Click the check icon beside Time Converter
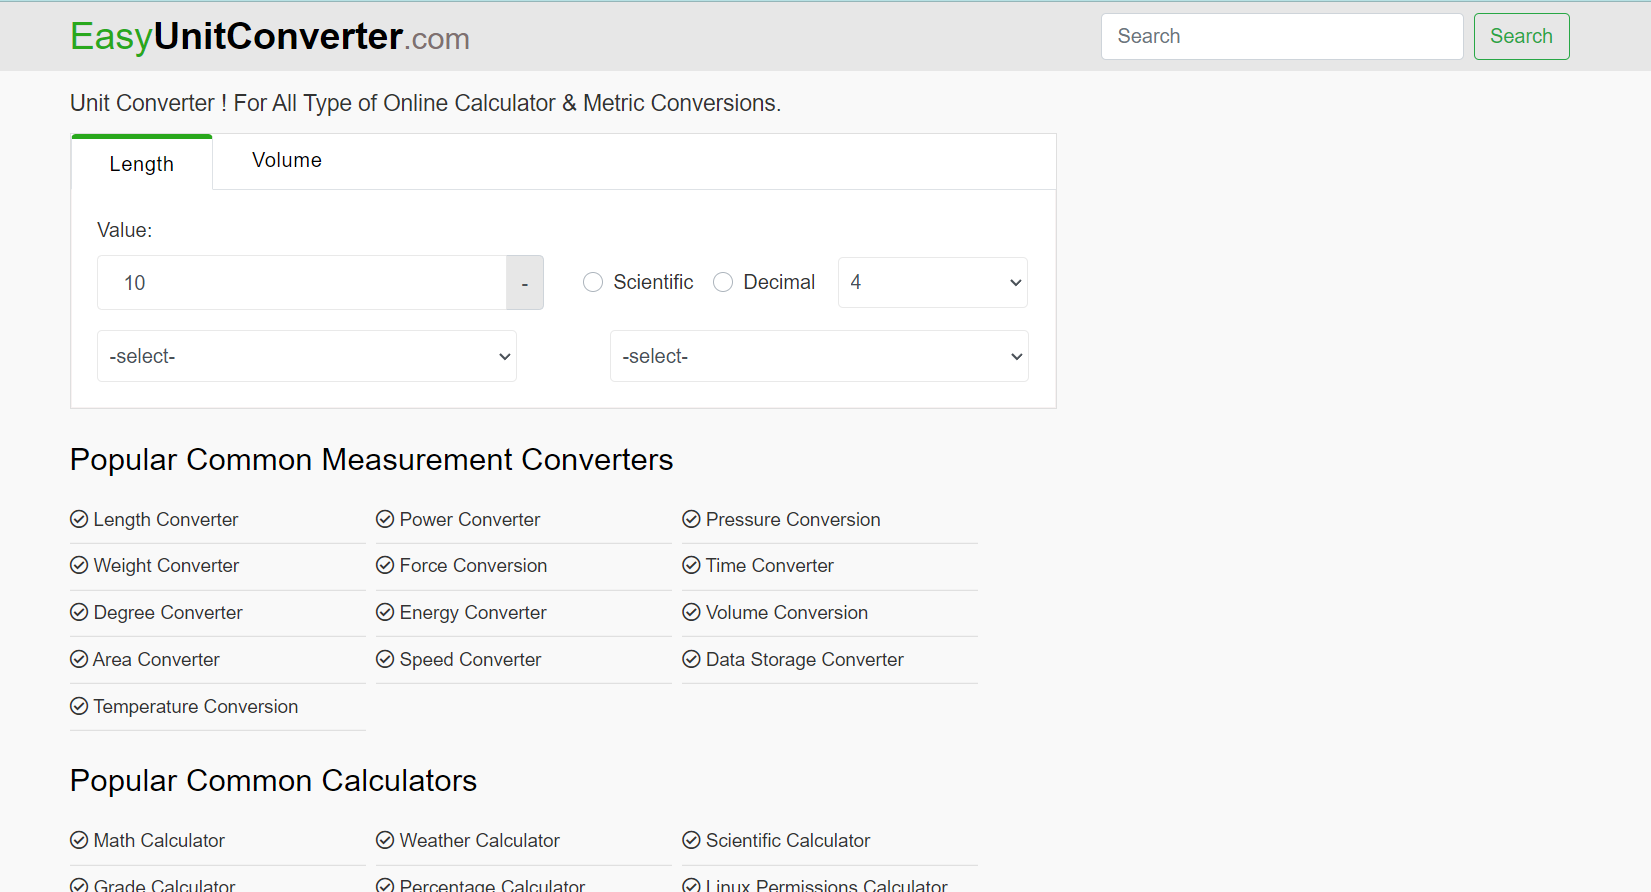1651x892 pixels. (x=691, y=565)
